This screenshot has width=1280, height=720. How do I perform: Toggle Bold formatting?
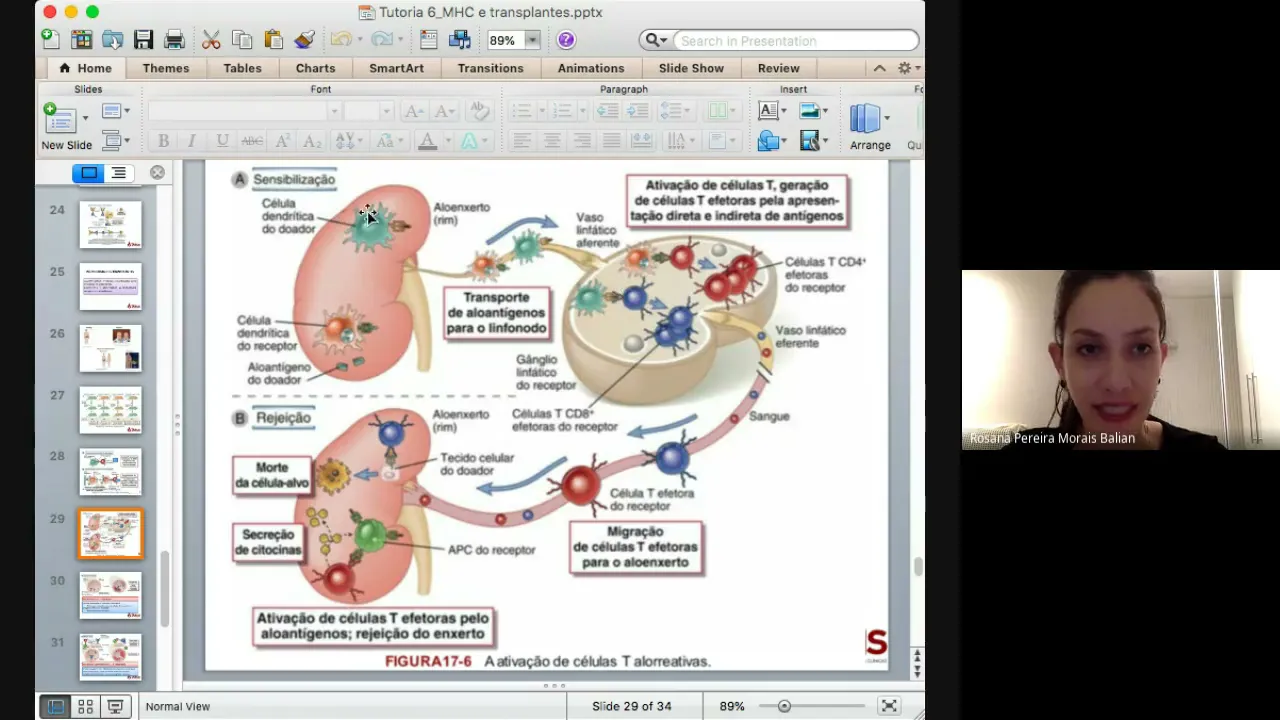(x=163, y=141)
